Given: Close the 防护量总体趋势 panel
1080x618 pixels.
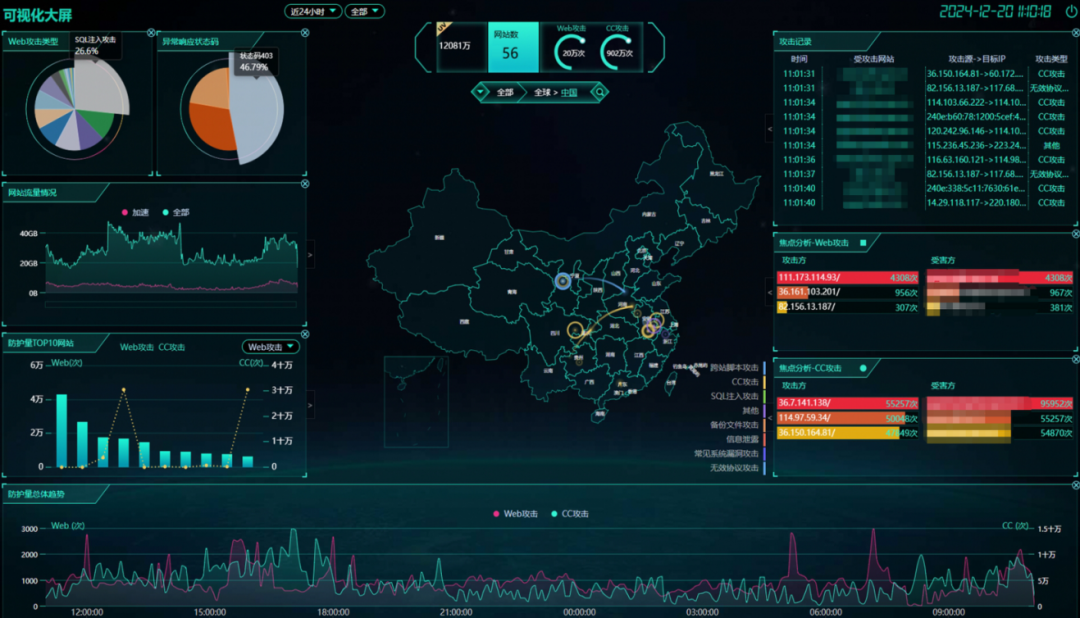Looking at the screenshot, I should point(1074,487).
